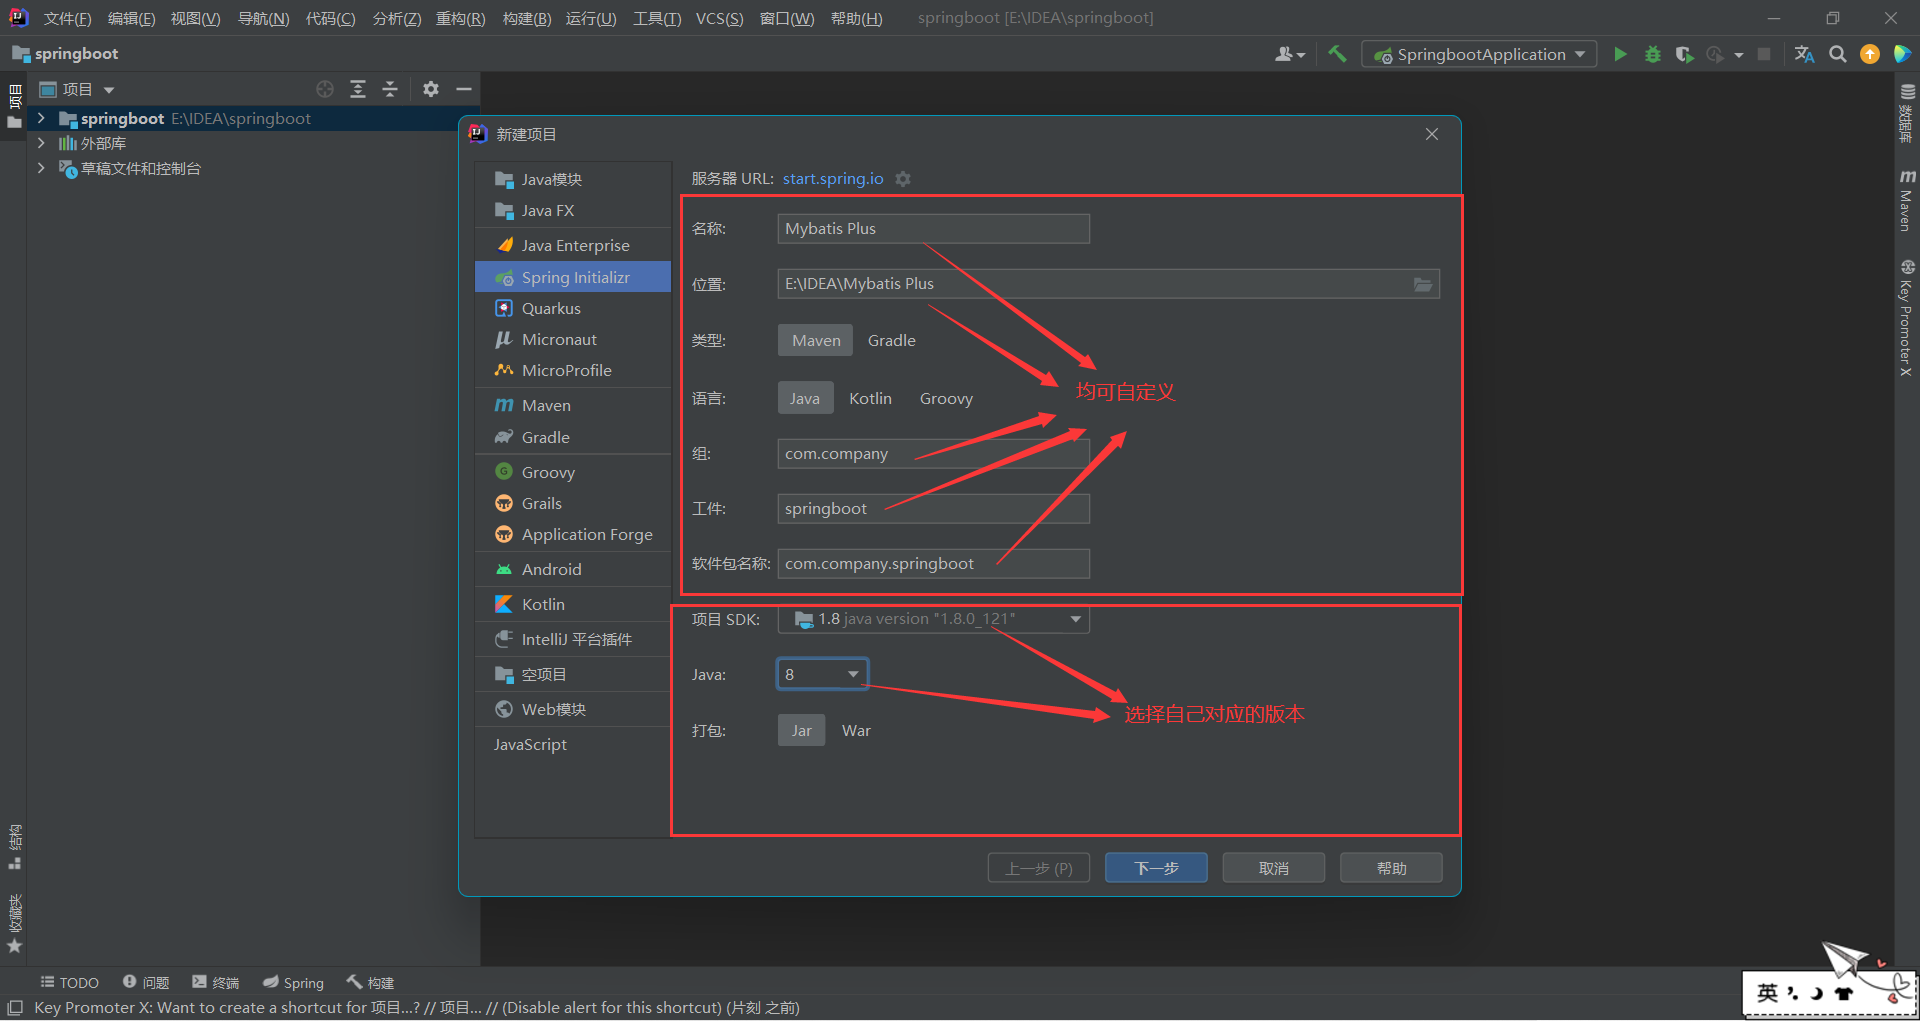Click the 下一步 button to continue
This screenshot has width=1920, height=1021.
click(1155, 867)
